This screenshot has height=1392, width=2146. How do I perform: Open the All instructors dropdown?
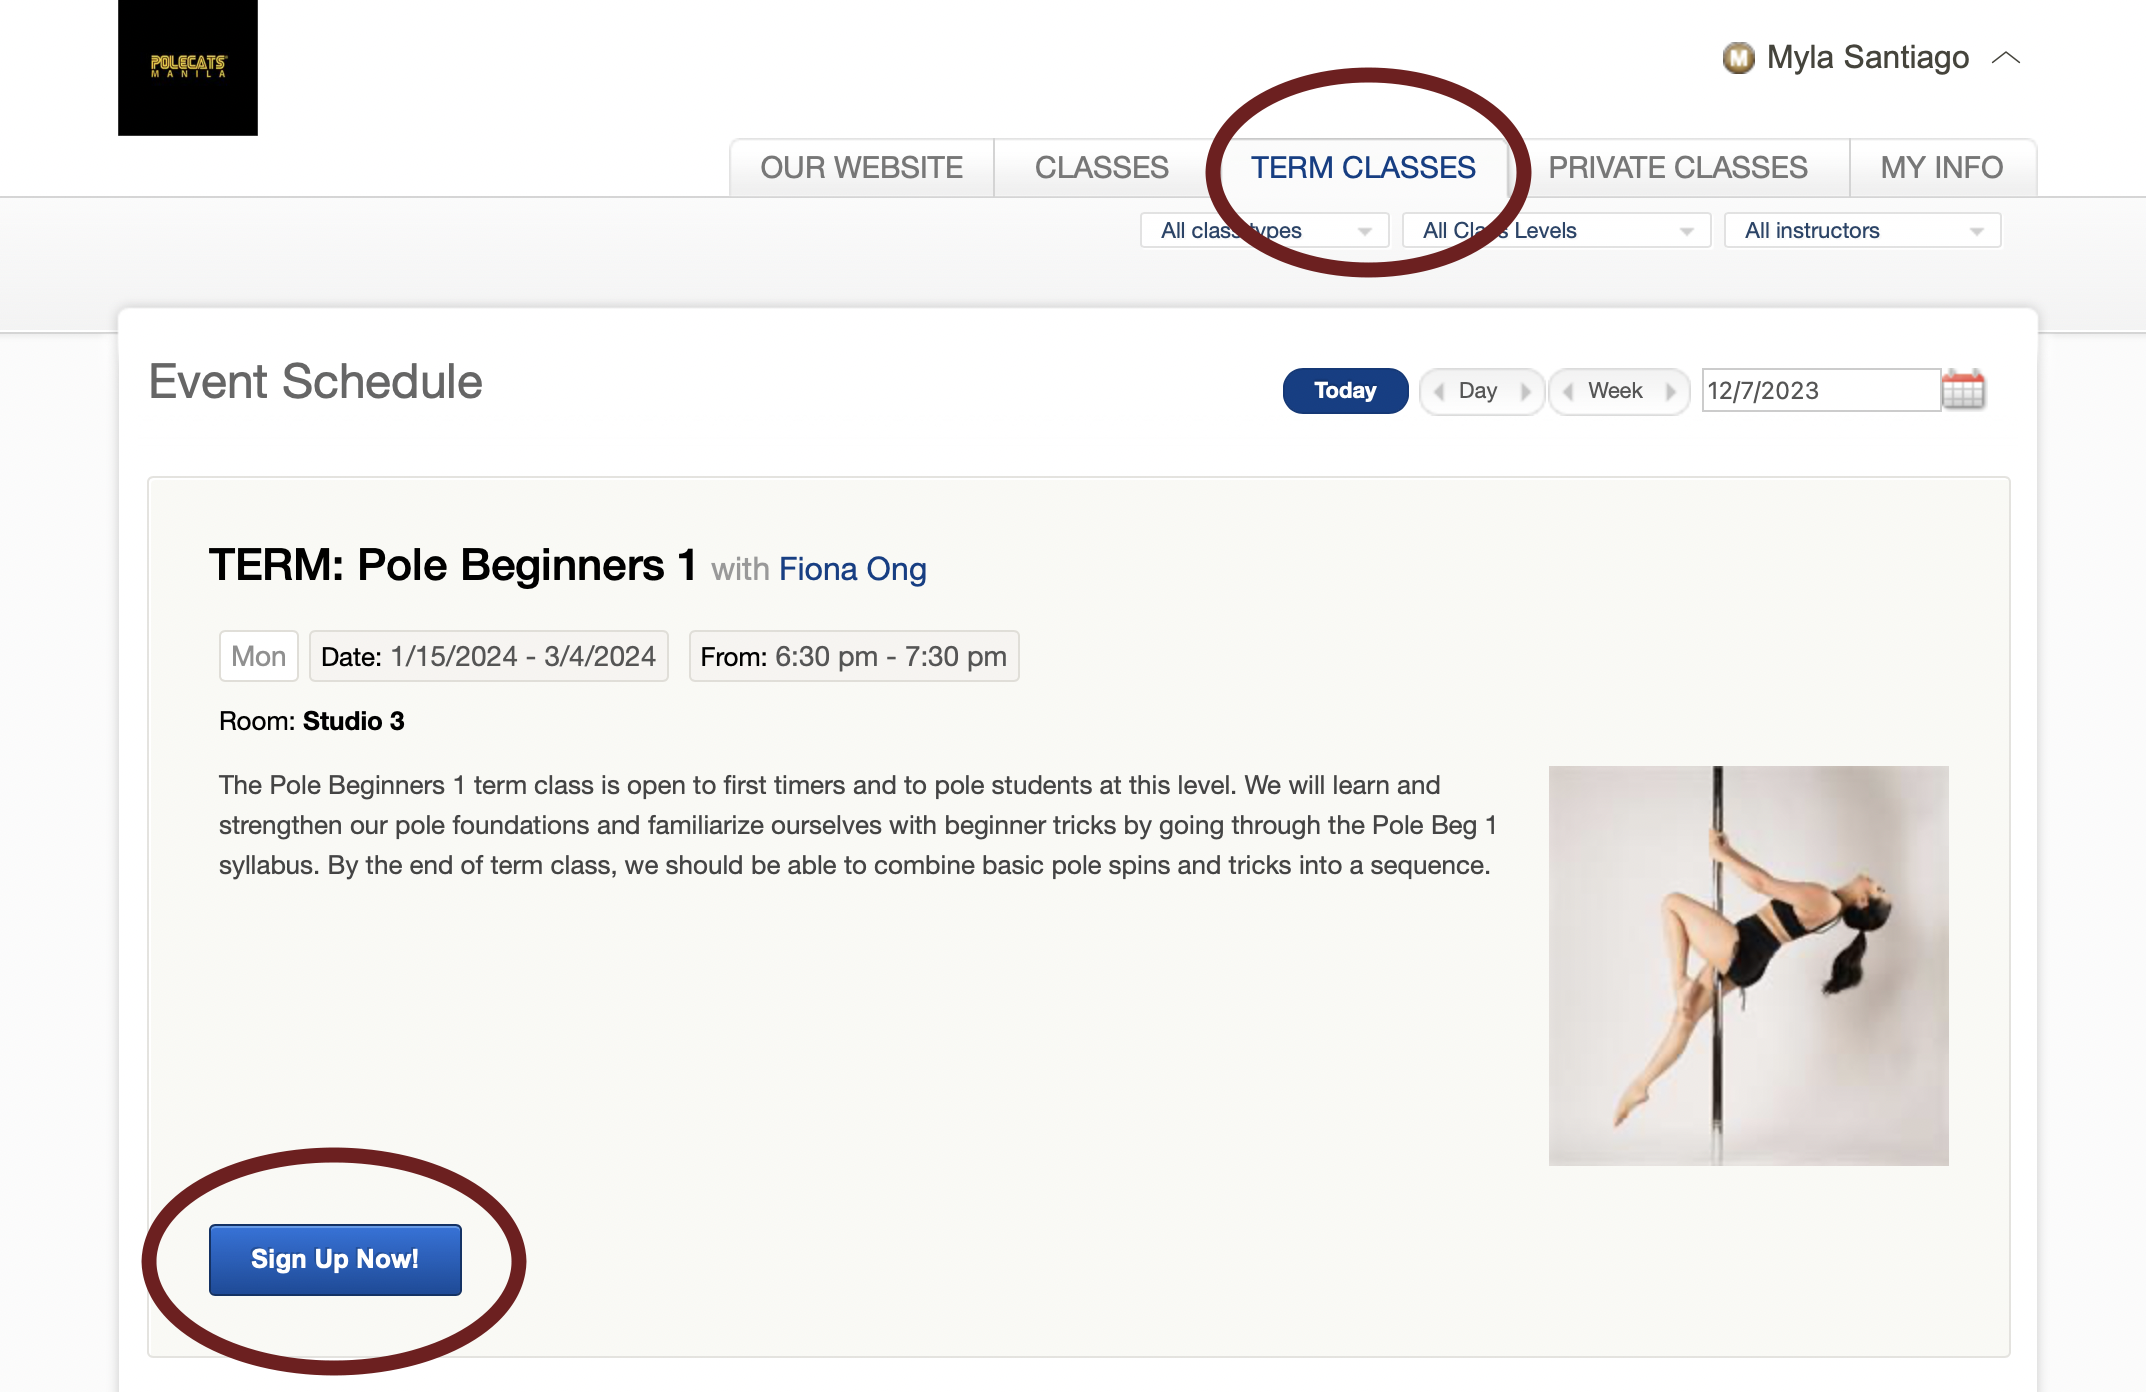tap(1861, 231)
